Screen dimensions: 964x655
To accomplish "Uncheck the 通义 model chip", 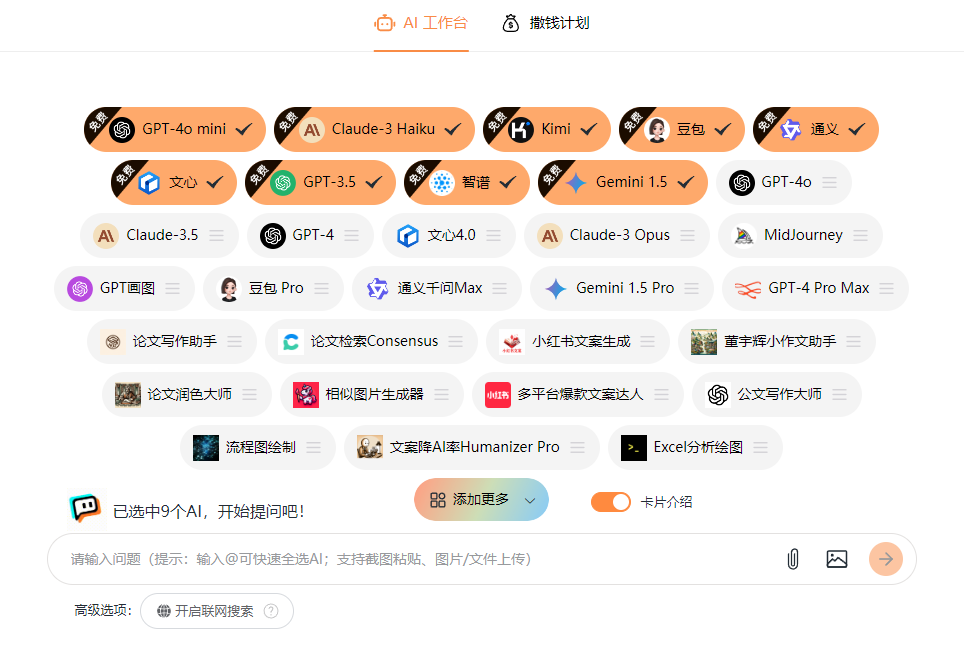I will (x=816, y=129).
